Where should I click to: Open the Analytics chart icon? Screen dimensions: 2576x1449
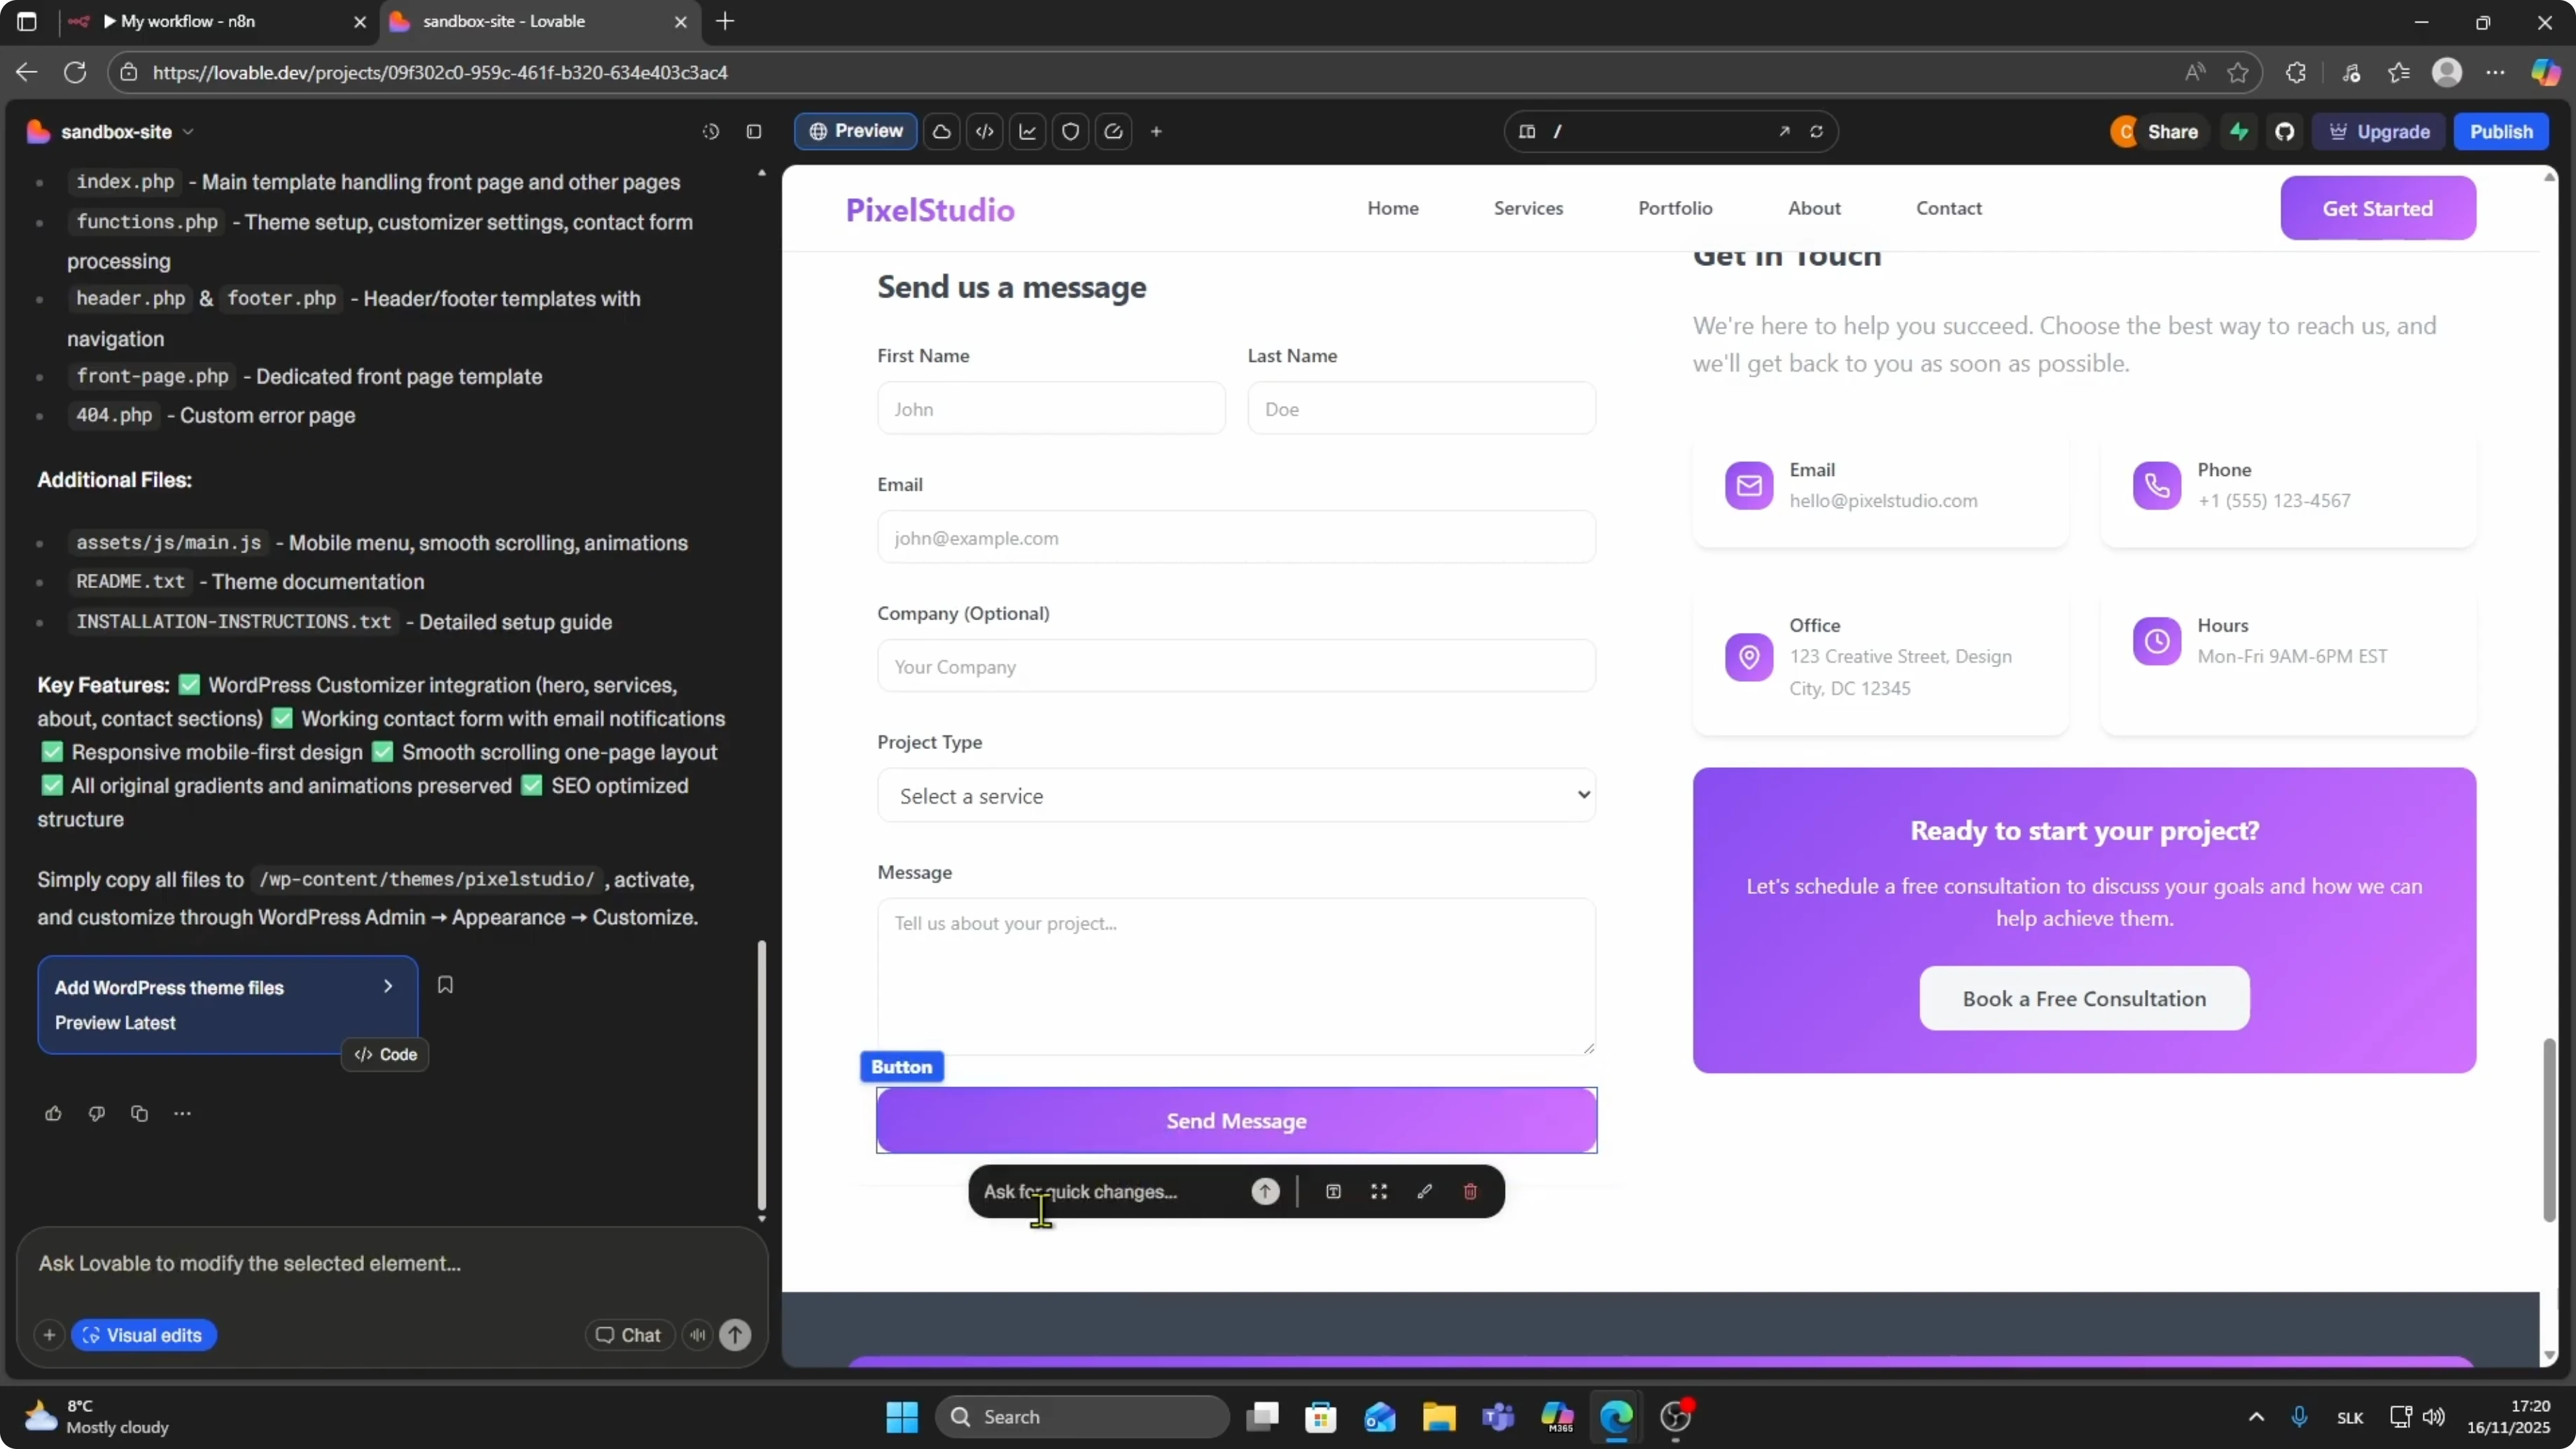pos(1027,132)
